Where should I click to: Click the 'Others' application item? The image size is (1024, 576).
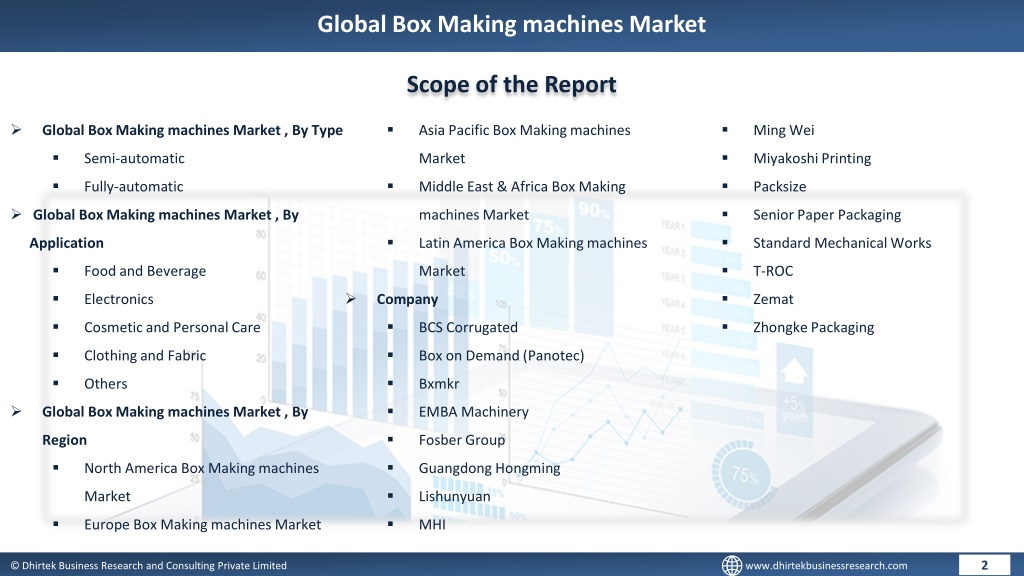click(106, 383)
